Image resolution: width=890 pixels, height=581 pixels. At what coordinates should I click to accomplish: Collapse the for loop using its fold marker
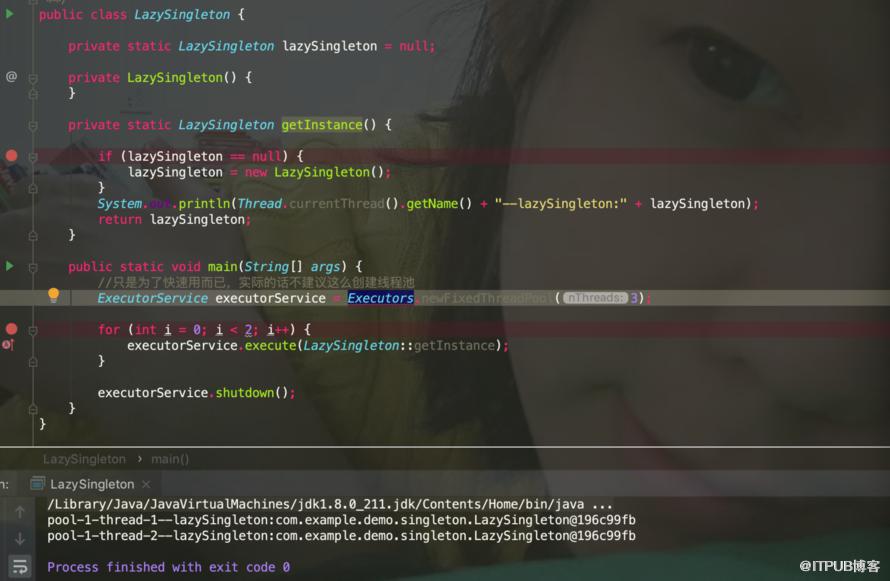33,330
